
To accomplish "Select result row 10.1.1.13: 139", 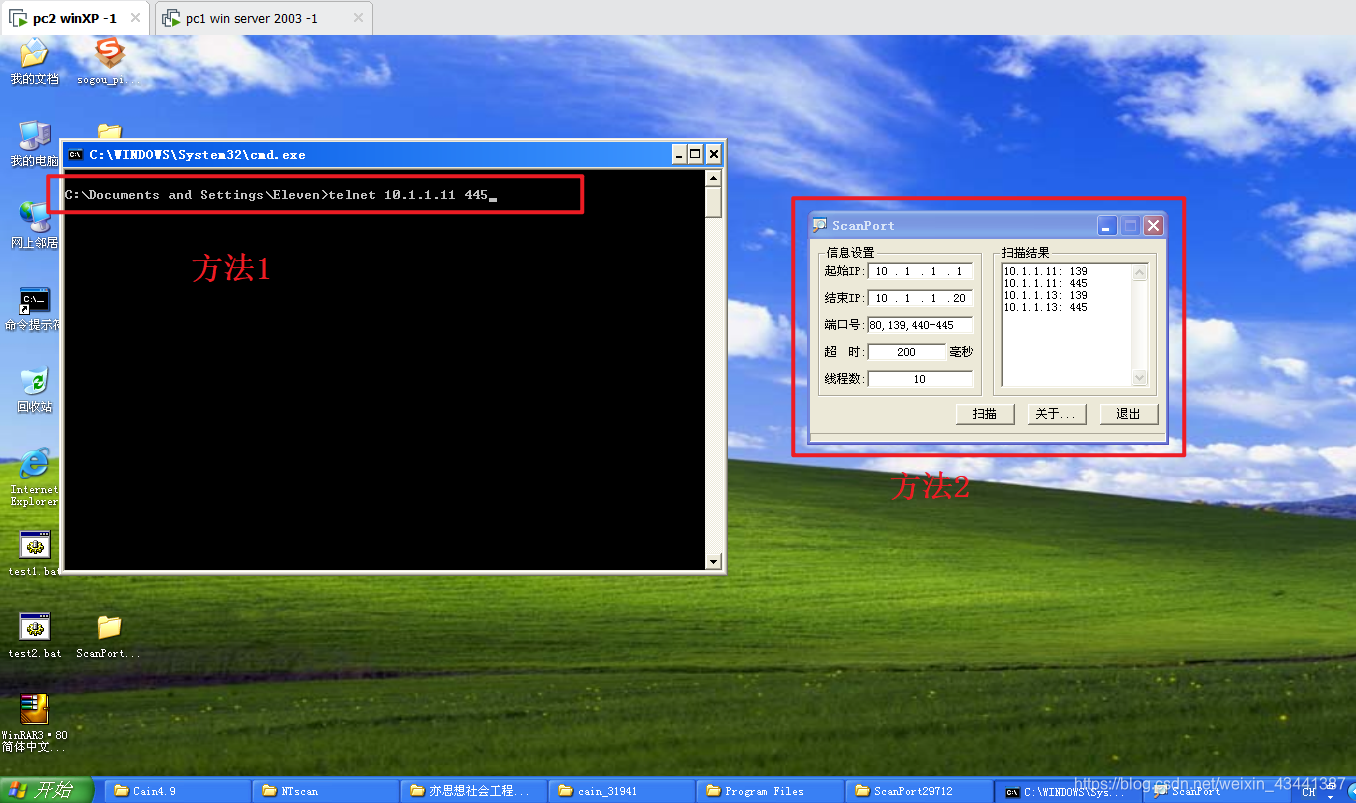I will coord(1045,295).
